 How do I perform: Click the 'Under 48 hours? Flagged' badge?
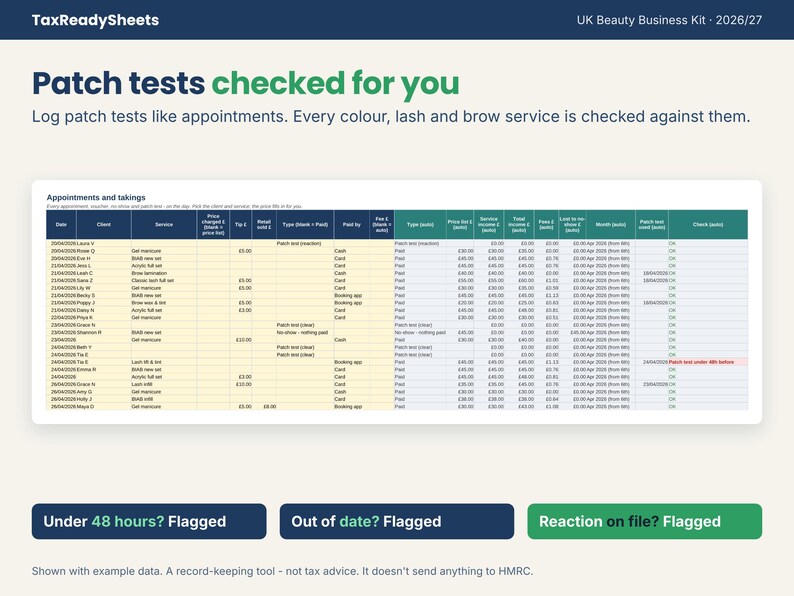coord(149,521)
